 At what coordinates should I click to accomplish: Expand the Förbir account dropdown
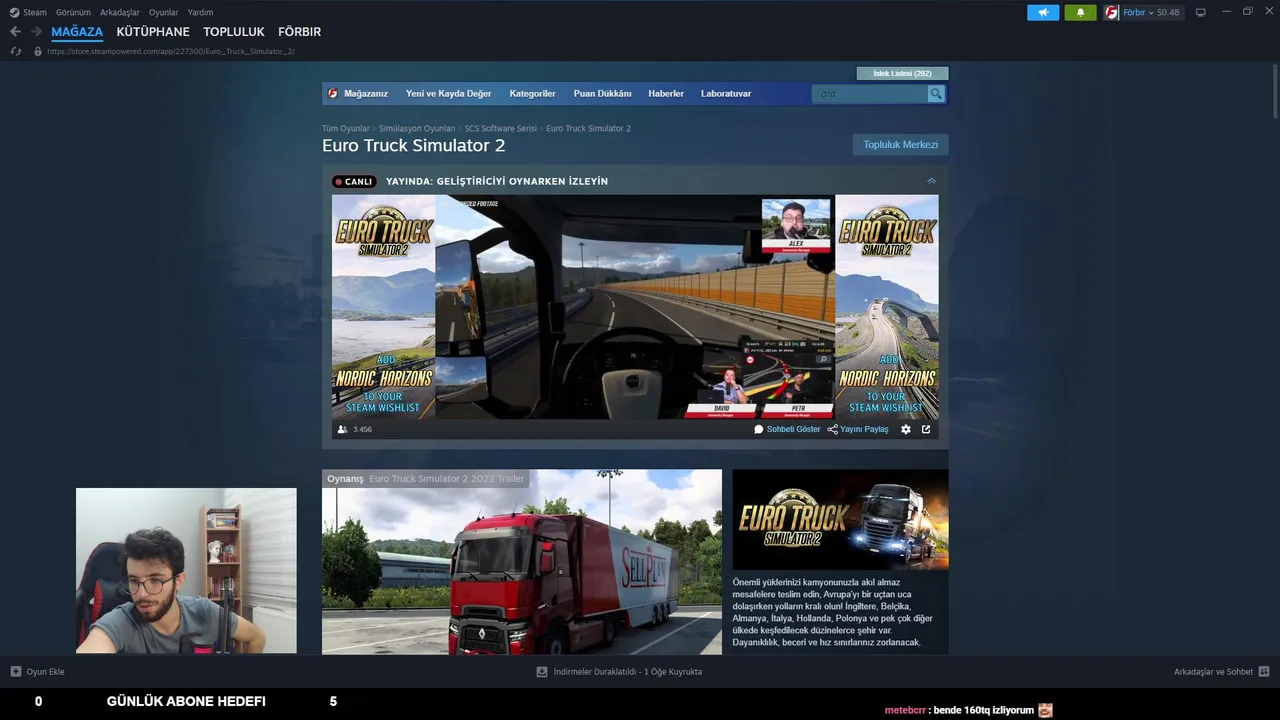pyautogui.click(x=1150, y=12)
